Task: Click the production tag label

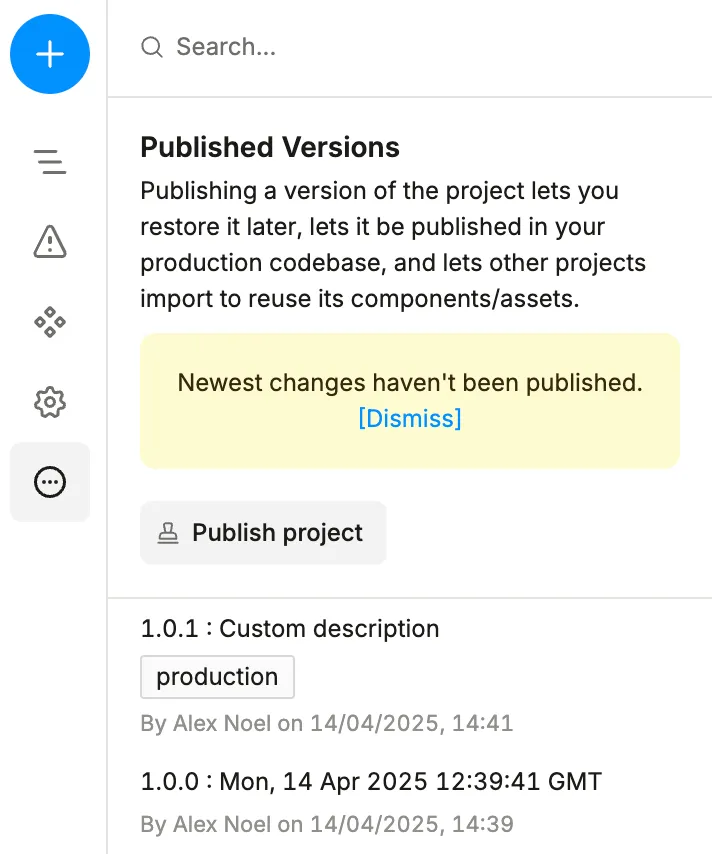Action: coord(217,677)
